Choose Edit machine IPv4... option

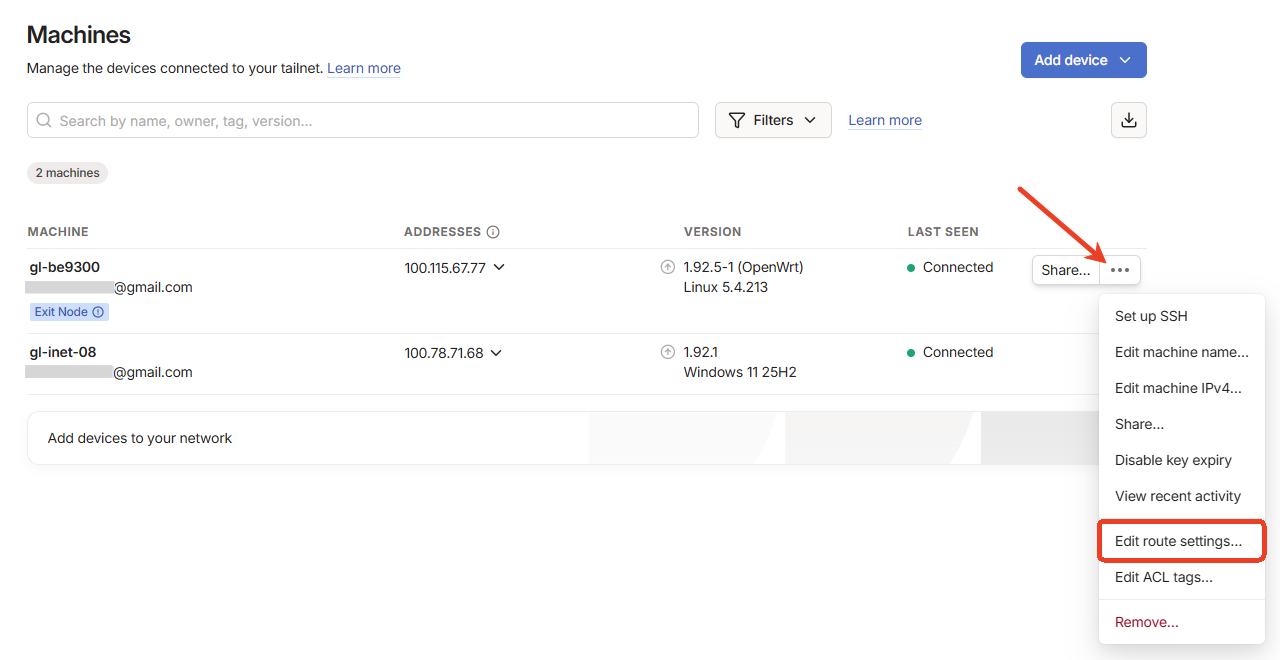(1182, 388)
